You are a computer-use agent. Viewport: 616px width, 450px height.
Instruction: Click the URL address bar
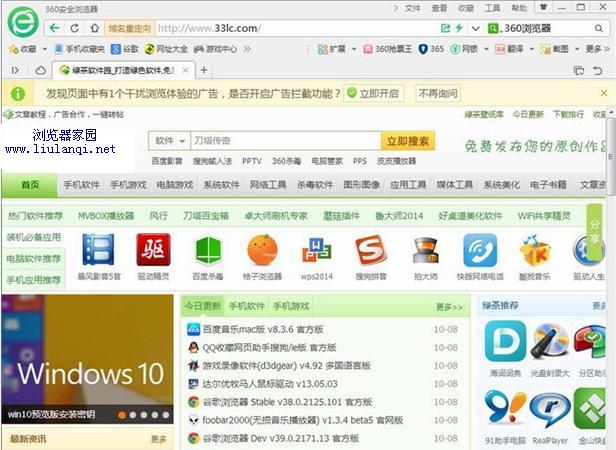pos(297,28)
